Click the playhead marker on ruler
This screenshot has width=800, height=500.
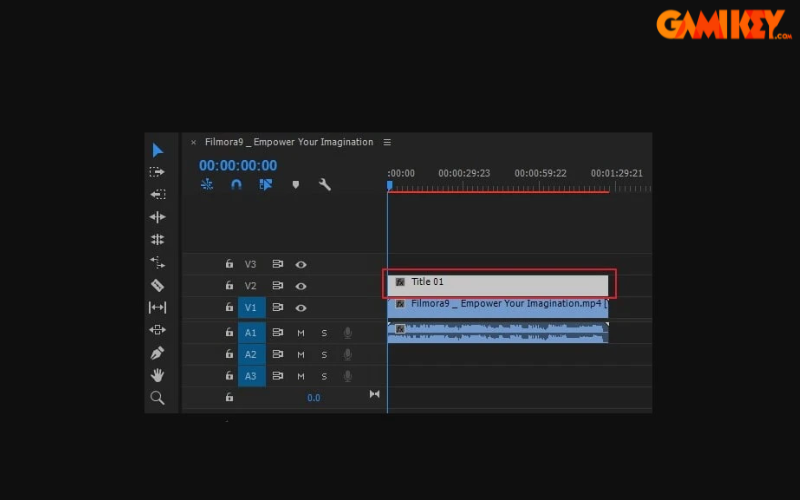[389, 185]
